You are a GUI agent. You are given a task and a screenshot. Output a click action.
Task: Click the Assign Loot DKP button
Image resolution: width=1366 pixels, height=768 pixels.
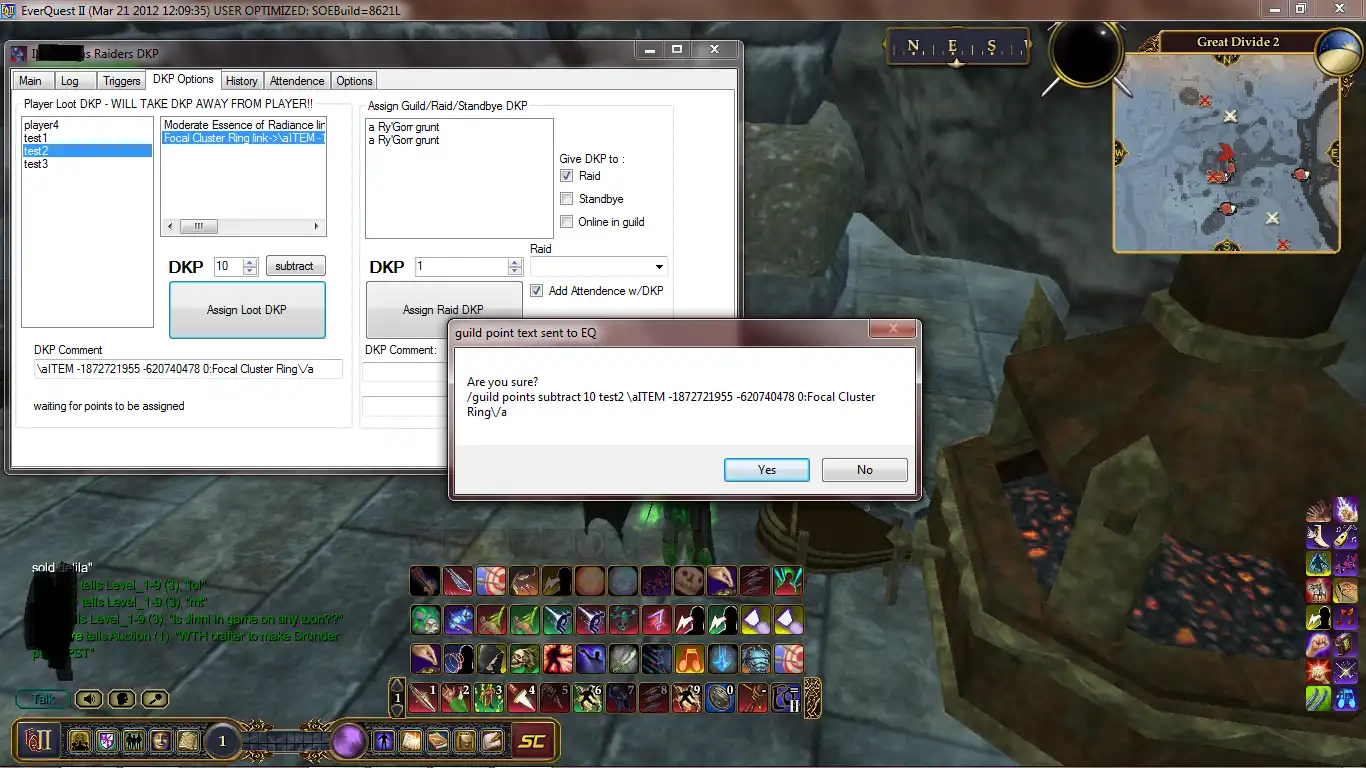247,310
